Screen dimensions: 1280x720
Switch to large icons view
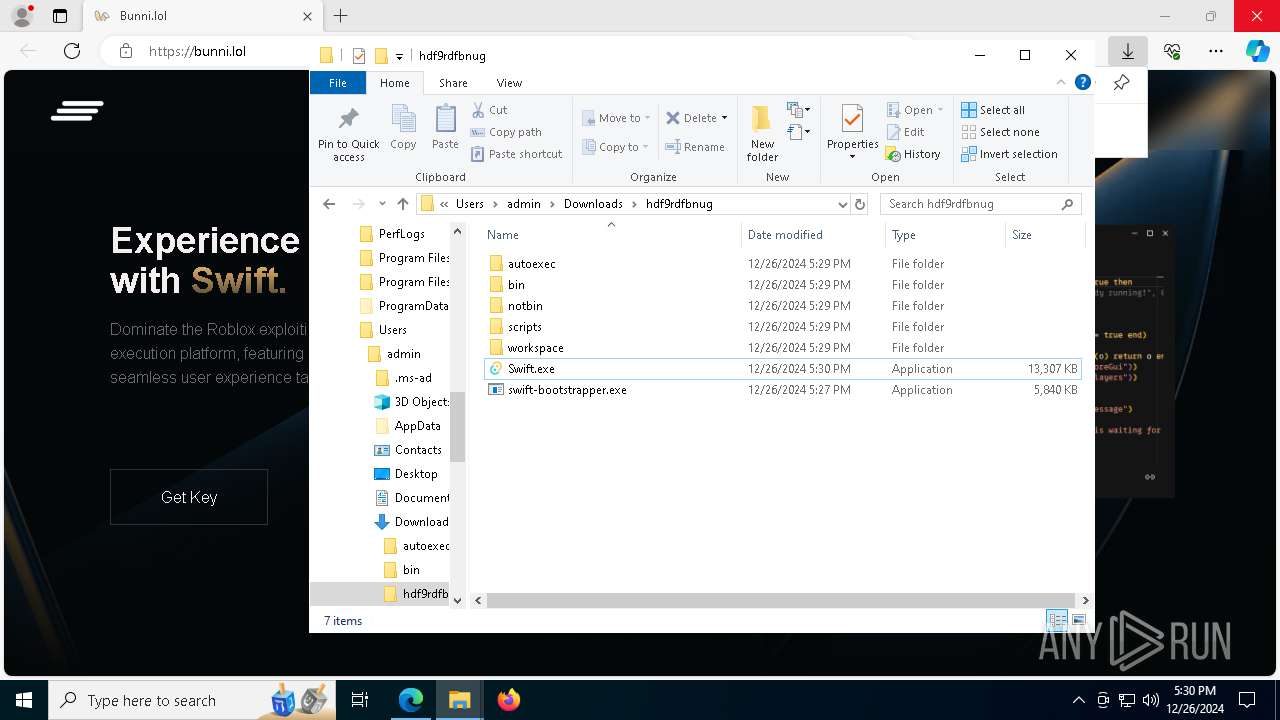point(1079,621)
